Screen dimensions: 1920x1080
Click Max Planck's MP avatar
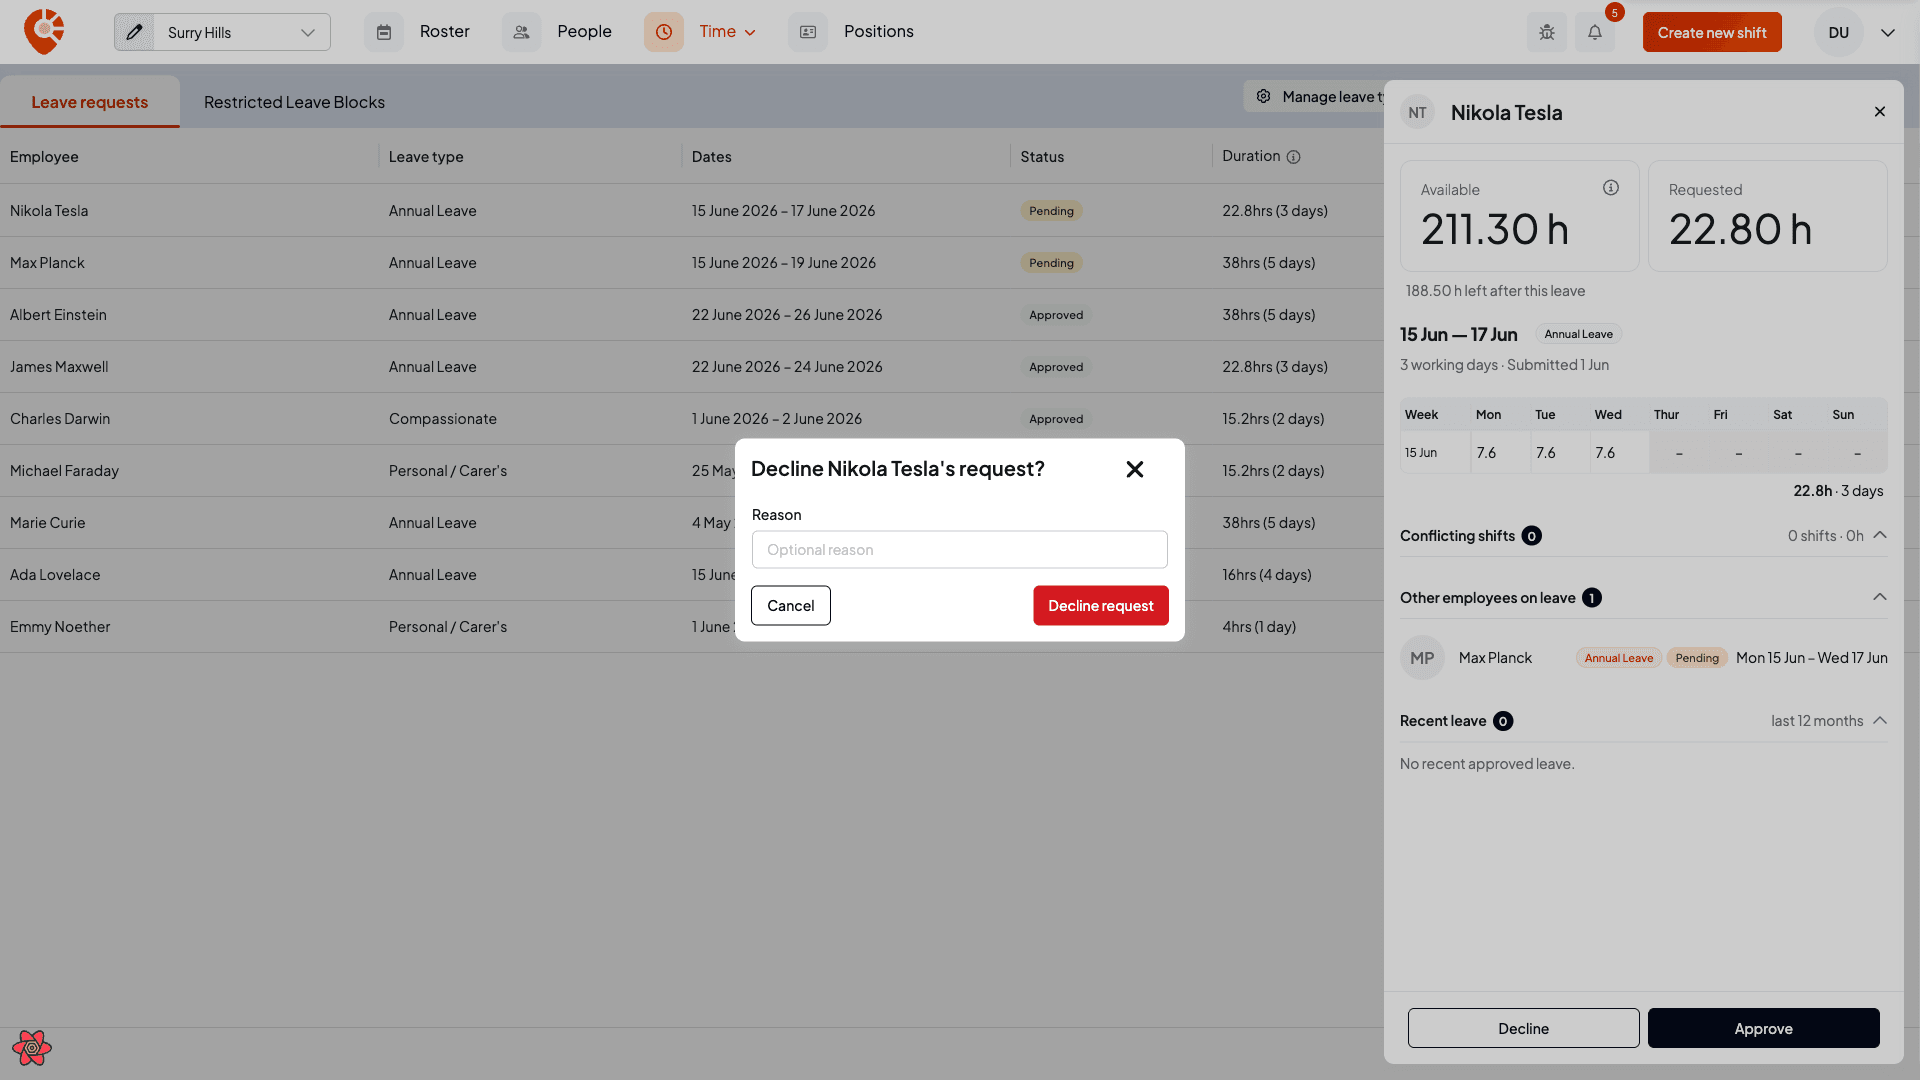point(1422,658)
